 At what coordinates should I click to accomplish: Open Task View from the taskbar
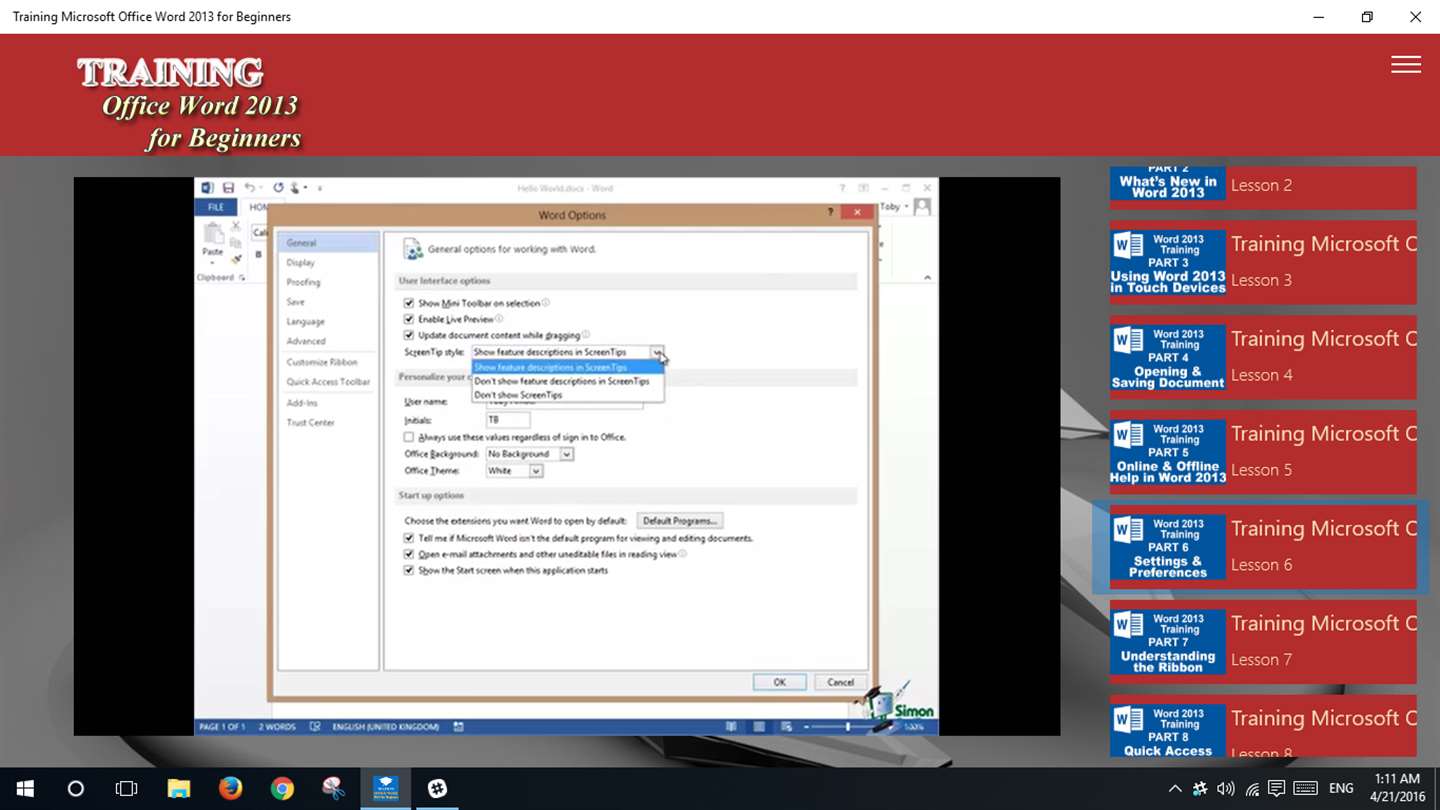click(x=126, y=789)
